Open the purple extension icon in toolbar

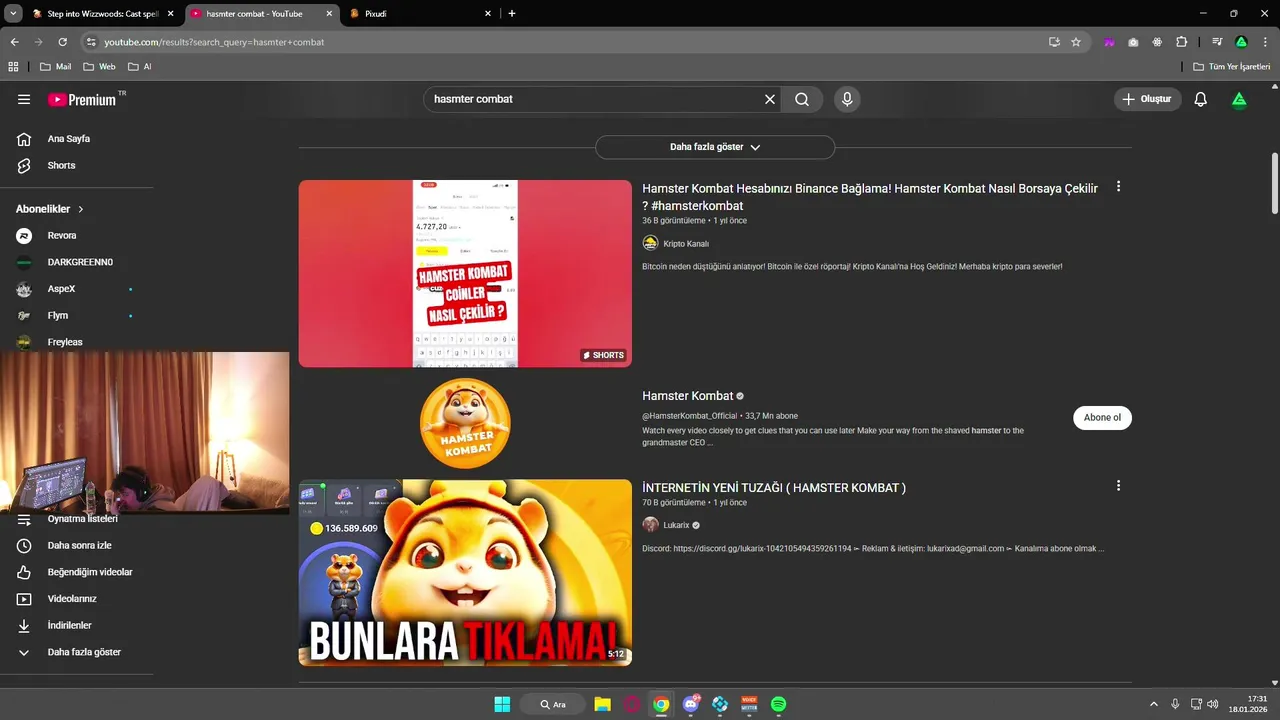[x=1109, y=42]
